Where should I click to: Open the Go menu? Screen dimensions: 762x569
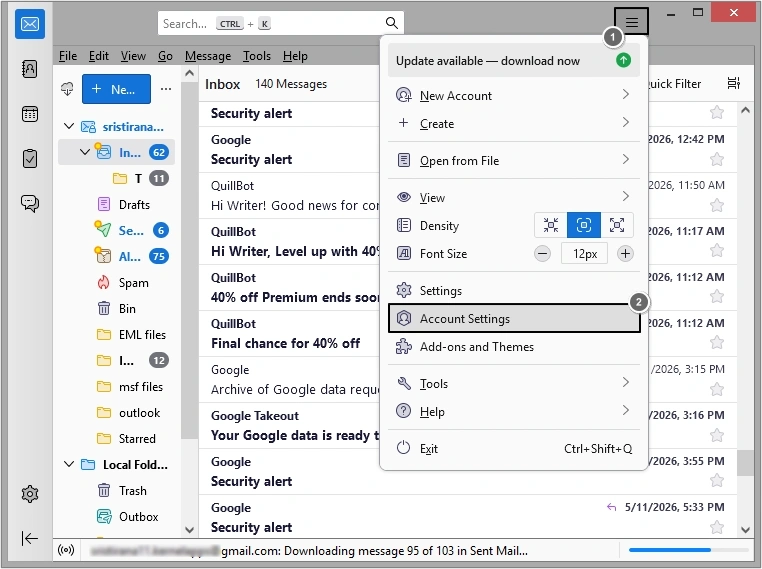coord(165,56)
